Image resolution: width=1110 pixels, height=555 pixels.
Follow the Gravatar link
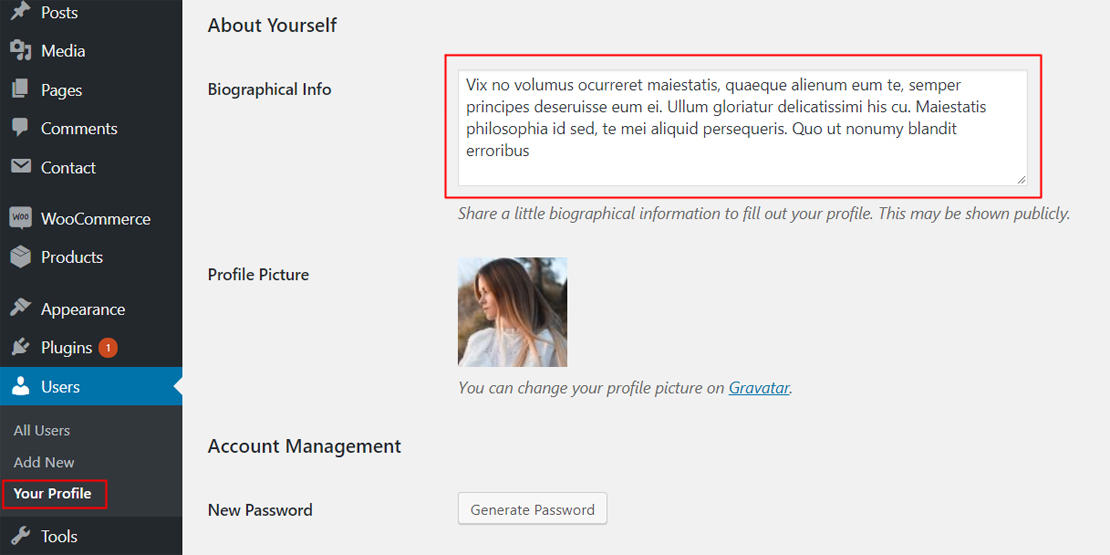(x=759, y=388)
